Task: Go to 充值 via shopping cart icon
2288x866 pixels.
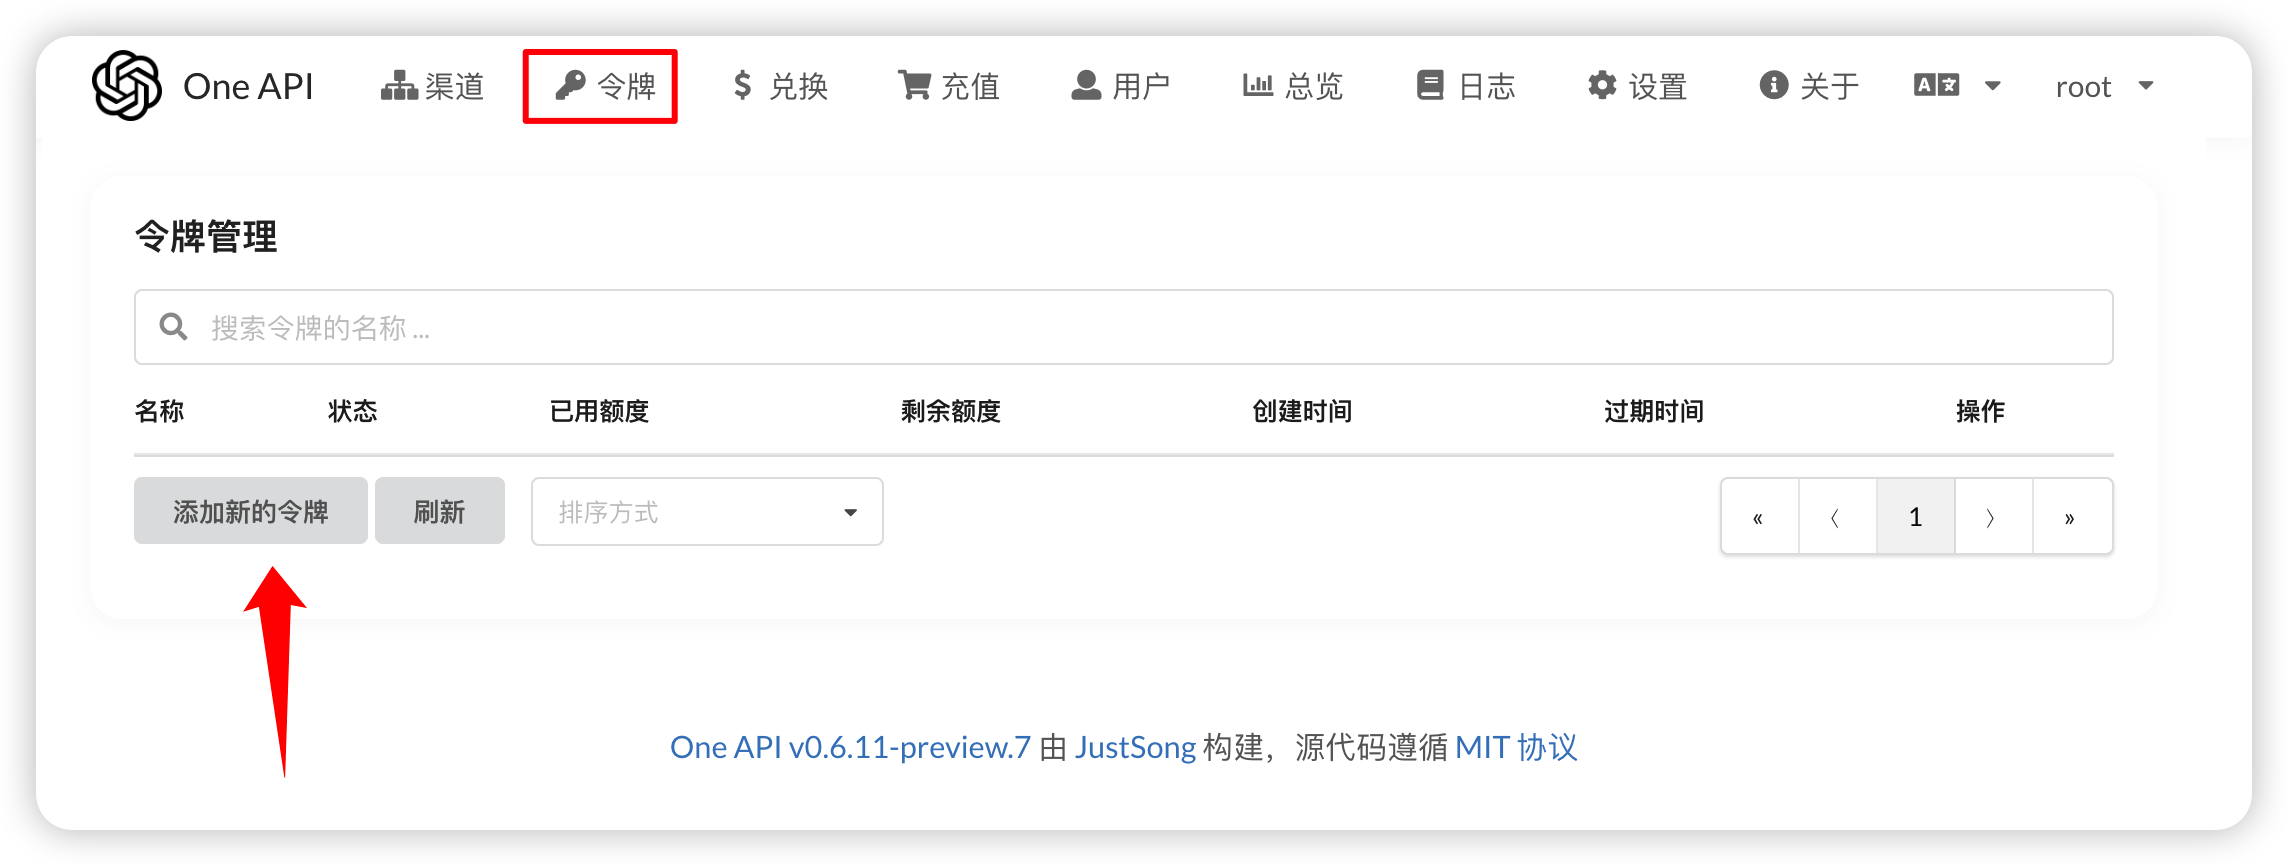Action: click(x=948, y=86)
